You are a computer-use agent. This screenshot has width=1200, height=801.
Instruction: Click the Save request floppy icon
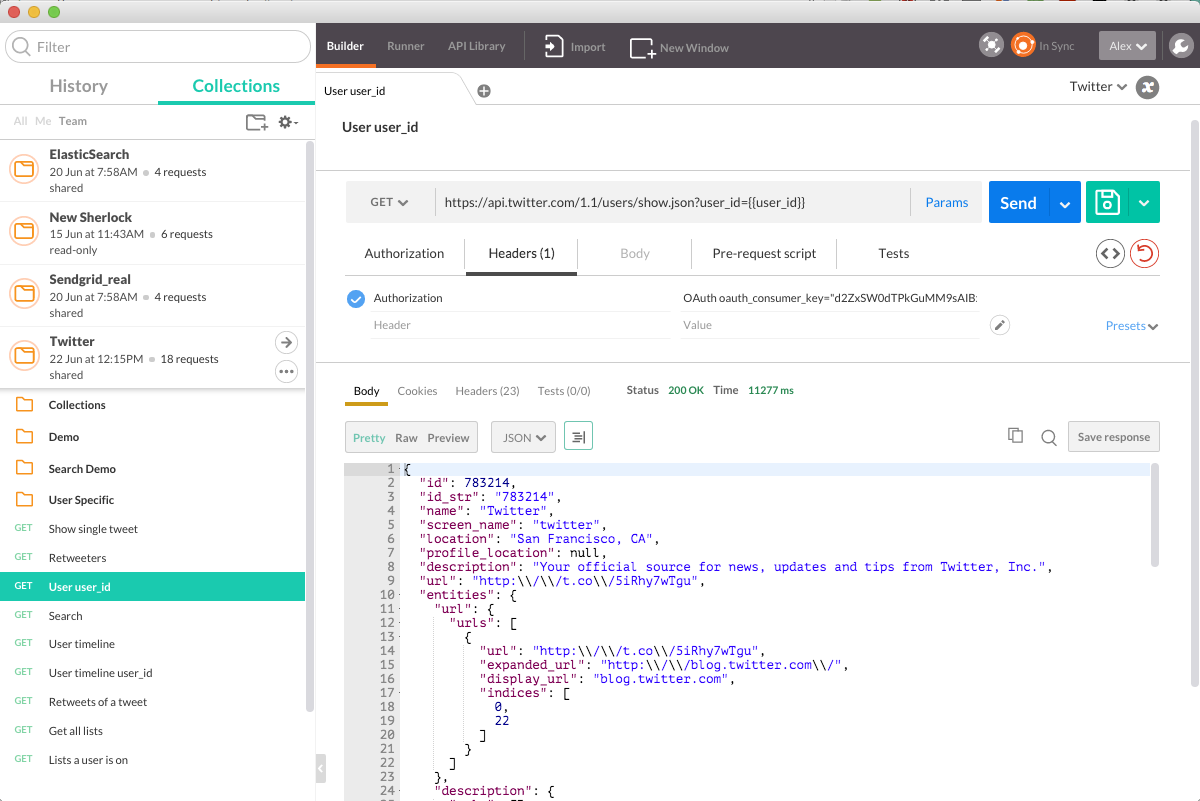coord(1107,202)
